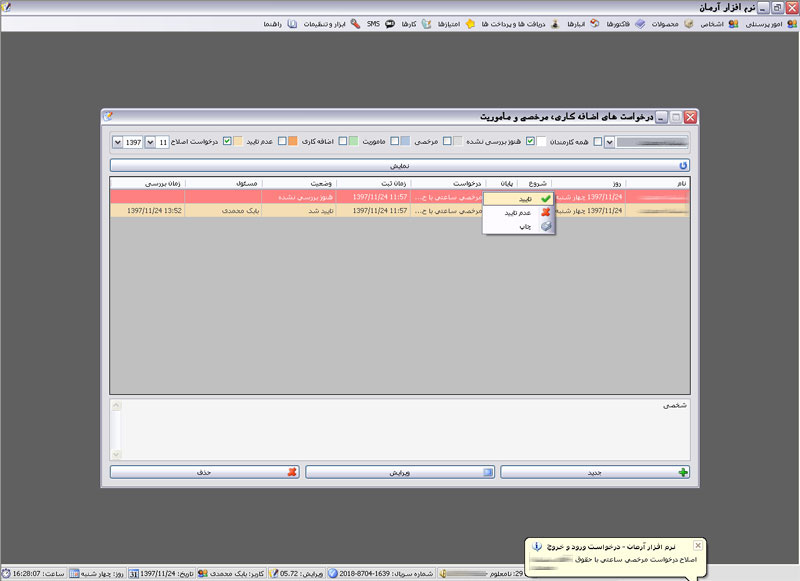The width and height of the screenshot is (800, 581).
Task: Click the فاکتورها invoices icon
Action: tap(640, 24)
